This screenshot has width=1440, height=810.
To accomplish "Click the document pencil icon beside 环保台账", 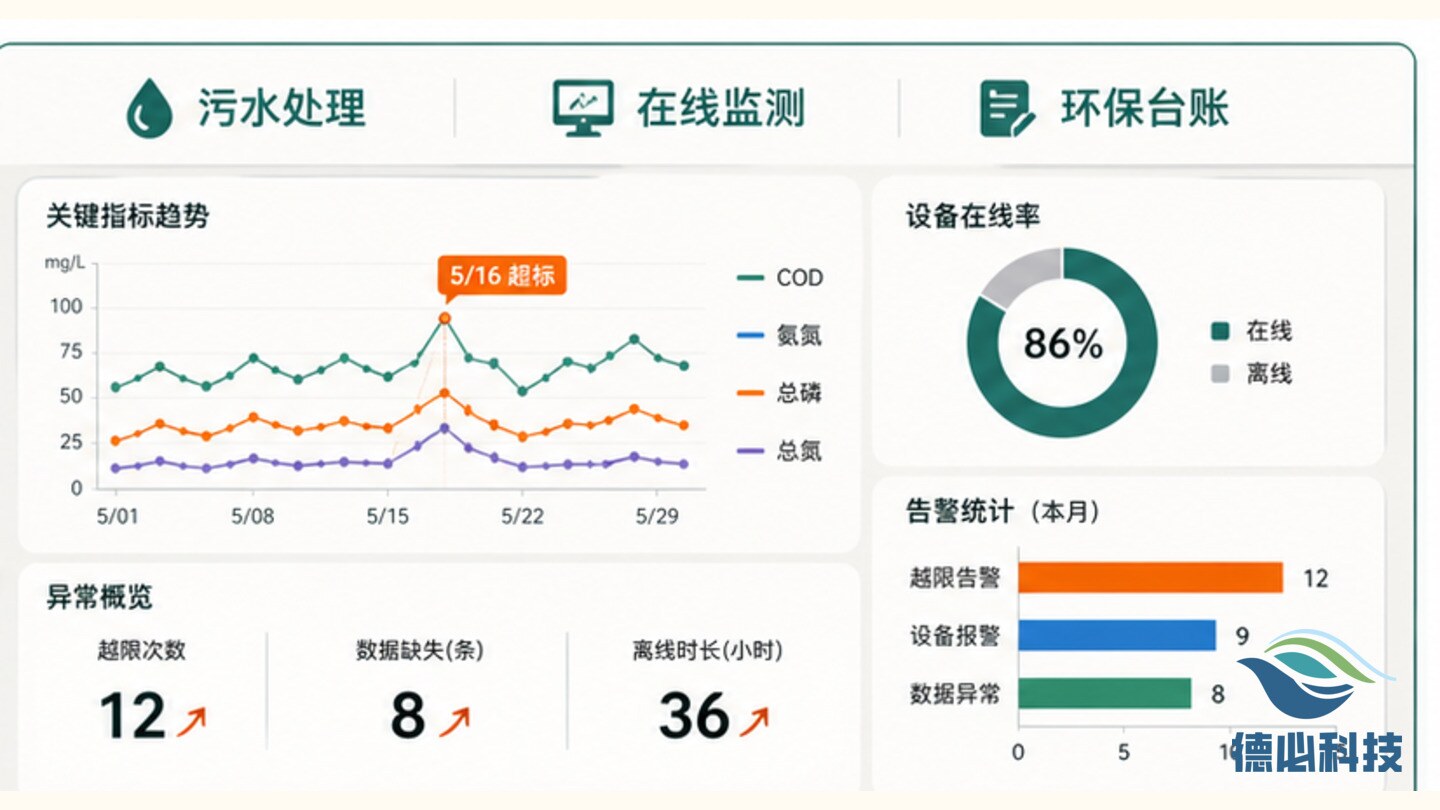I will pyautogui.click(x=1007, y=108).
